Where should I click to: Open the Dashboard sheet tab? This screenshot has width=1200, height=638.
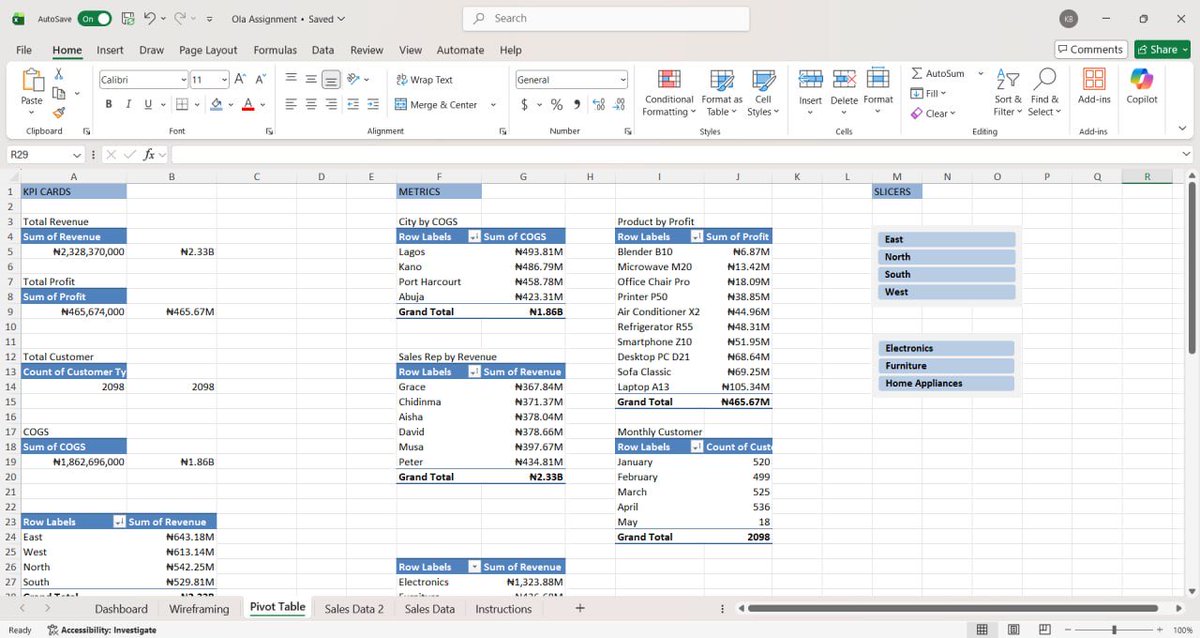[x=121, y=609]
